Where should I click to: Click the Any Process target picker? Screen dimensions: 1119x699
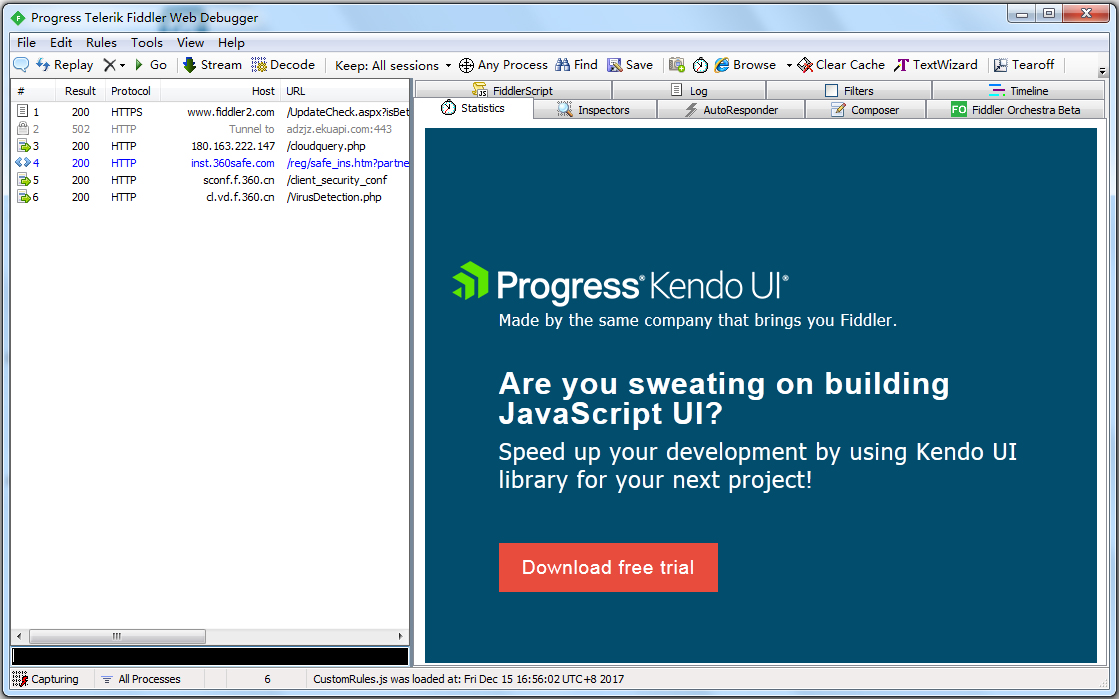click(x=503, y=65)
